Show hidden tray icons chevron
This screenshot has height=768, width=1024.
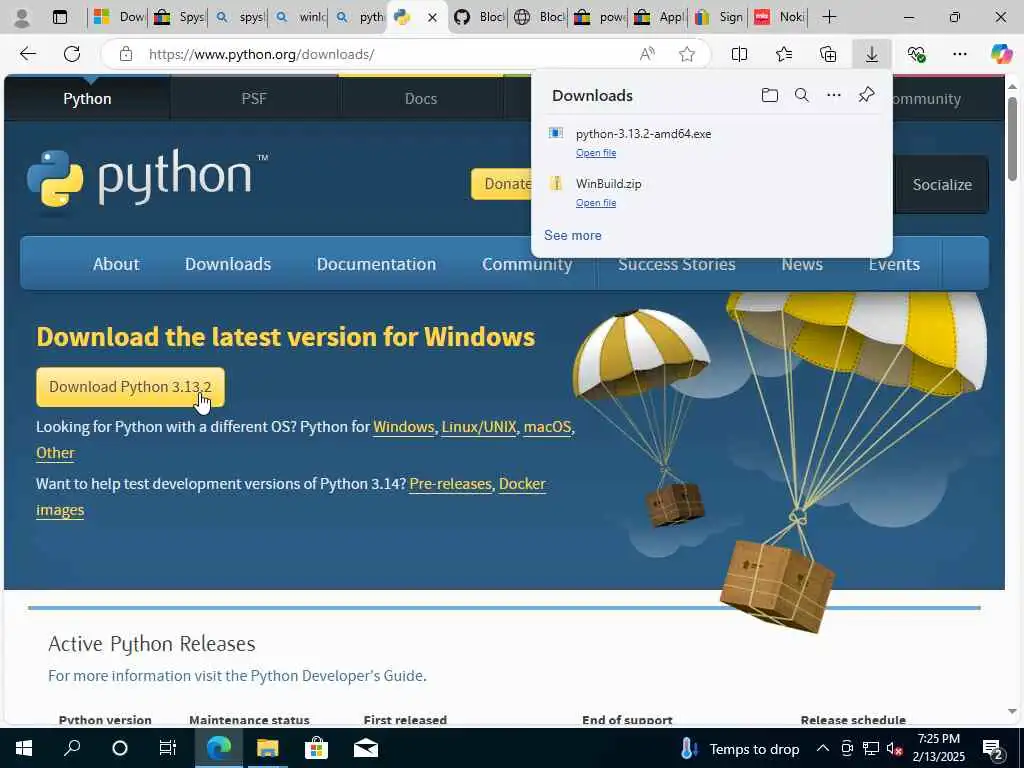[x=823, y=748]
